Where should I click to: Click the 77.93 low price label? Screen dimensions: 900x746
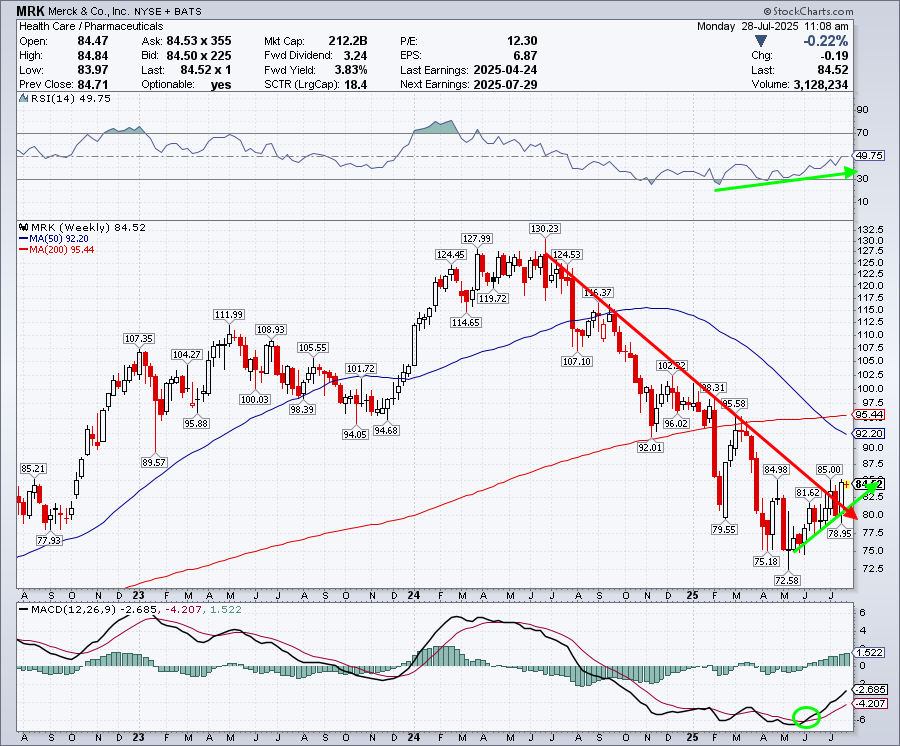(x=49, y=541)
